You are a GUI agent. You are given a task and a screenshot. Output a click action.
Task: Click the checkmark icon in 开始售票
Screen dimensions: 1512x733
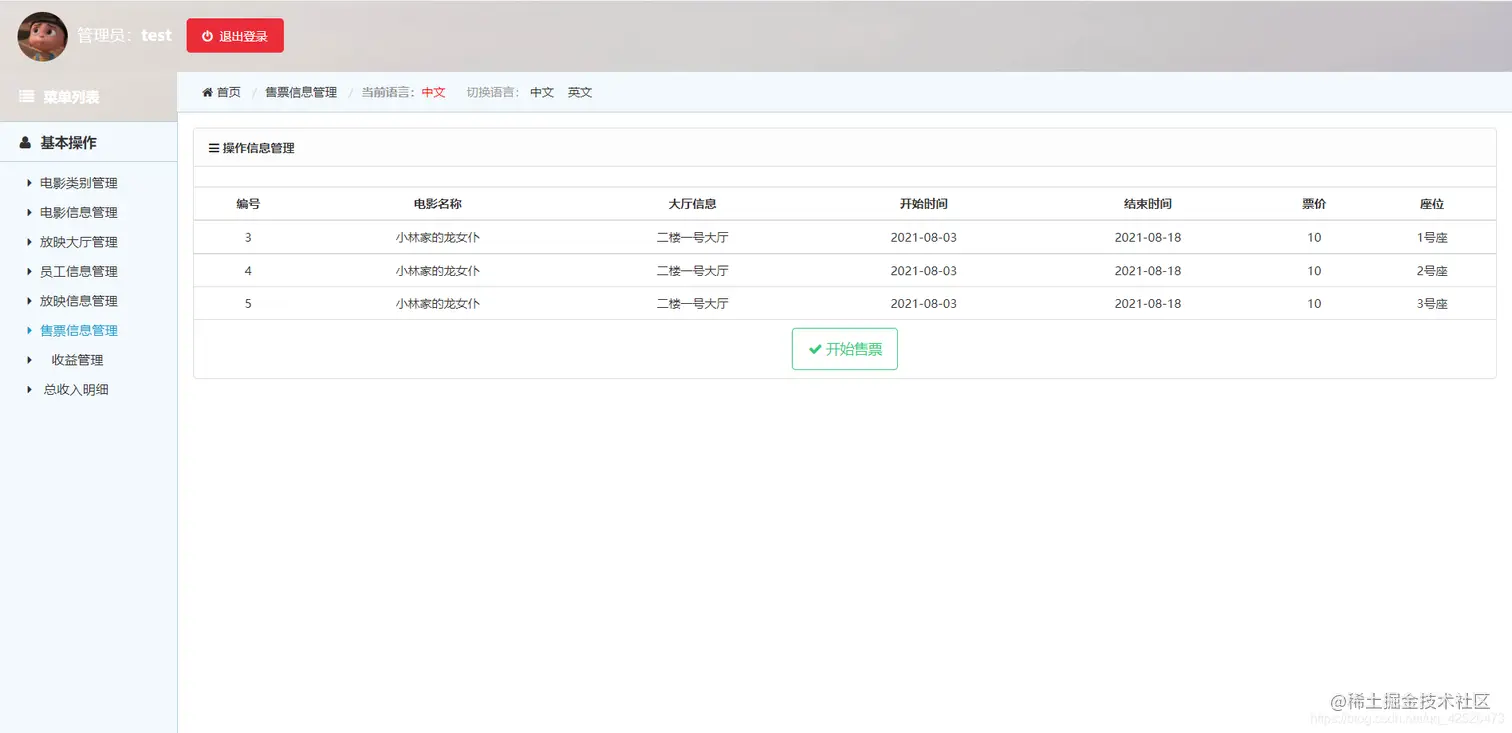pyautogui.click(x=815, y=349)
